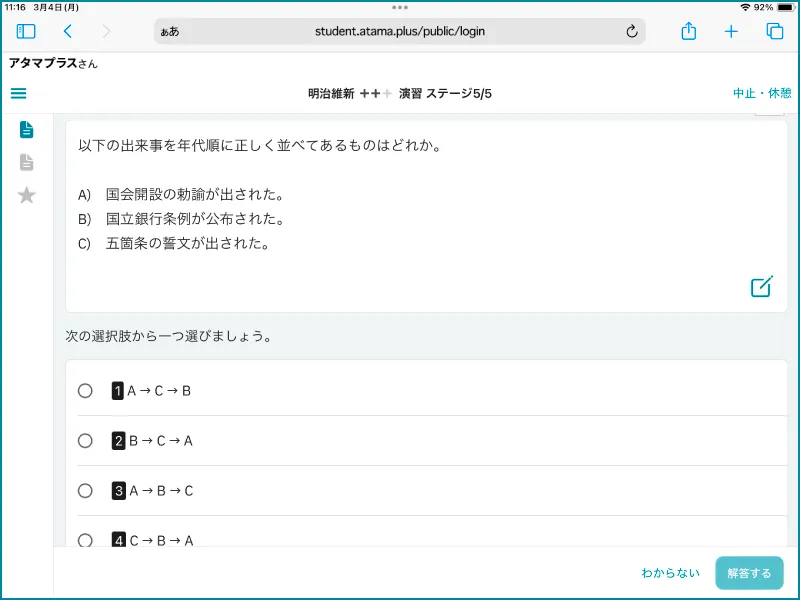Click the わからない link

tap(670, 573)
